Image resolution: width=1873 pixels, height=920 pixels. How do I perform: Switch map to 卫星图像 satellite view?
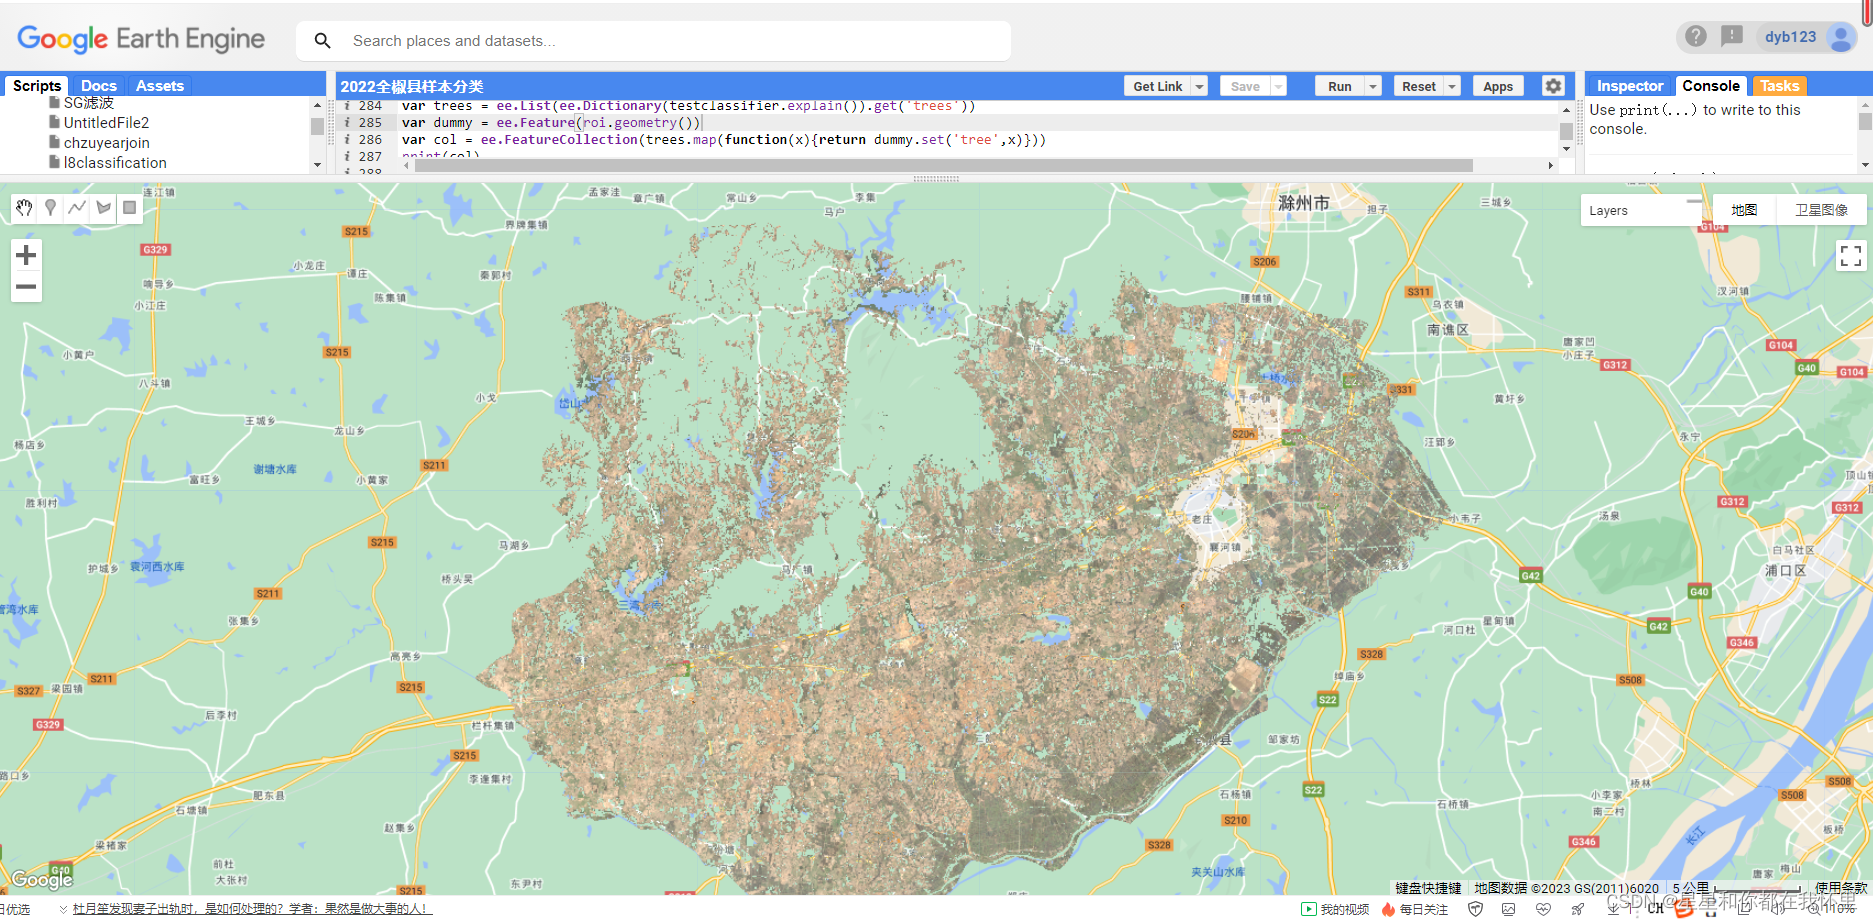[x=1821, y=210]
